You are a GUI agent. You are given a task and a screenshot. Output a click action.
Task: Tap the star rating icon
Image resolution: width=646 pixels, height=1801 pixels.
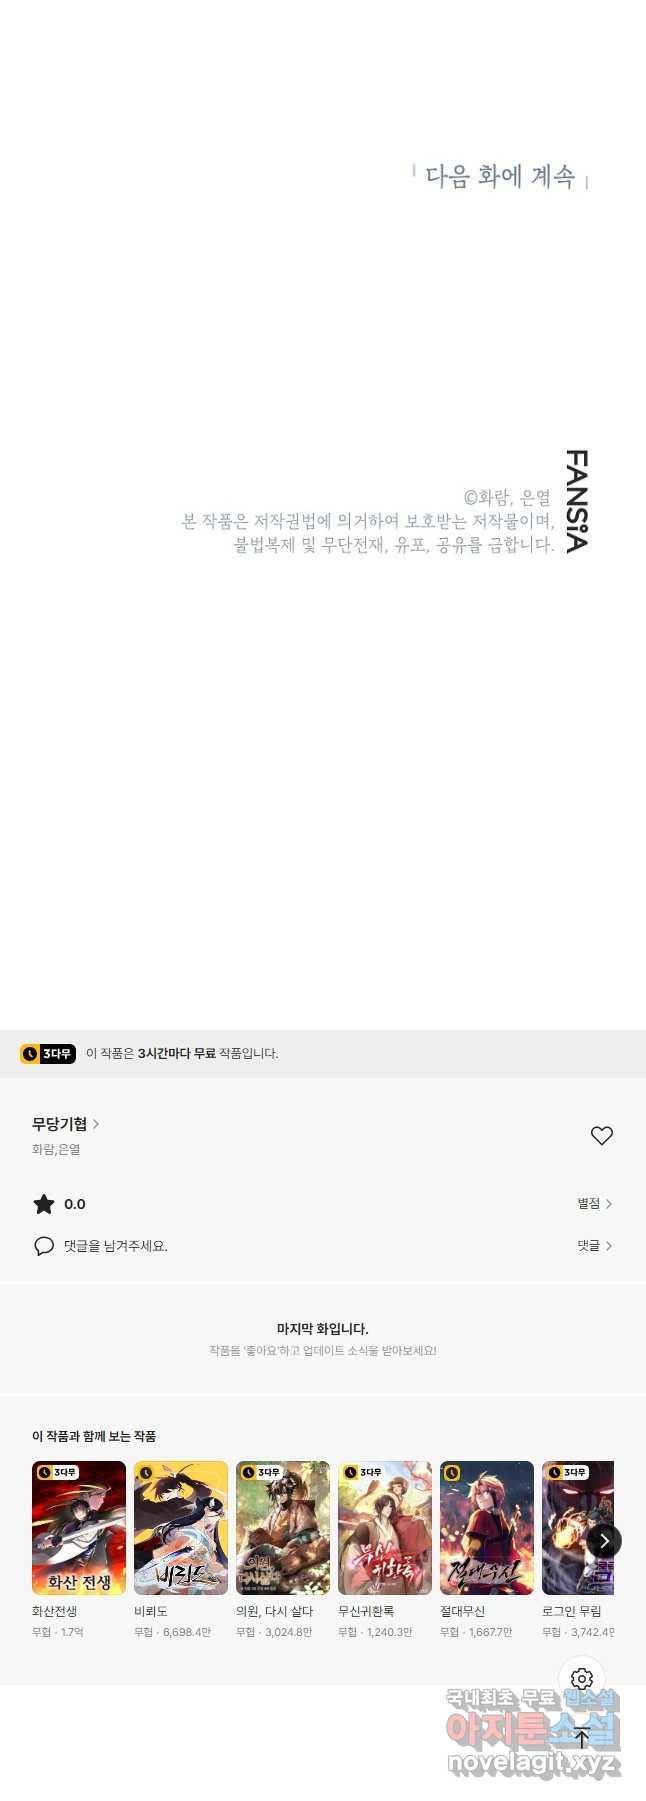[44, 1203]
